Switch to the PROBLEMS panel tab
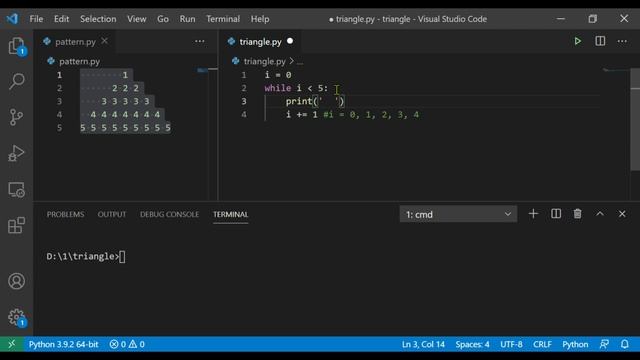Image resolution: width=640 pixels, height=360 pixels. click(65, 214)
